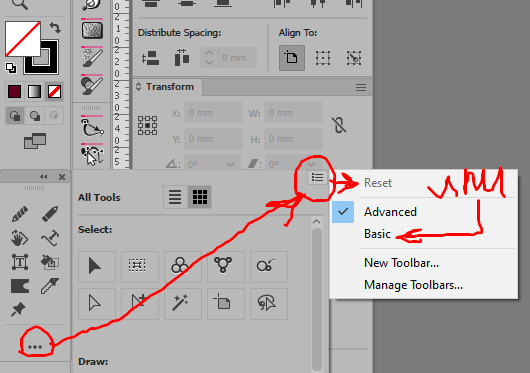The image size is (530, 373).
Task: Toggle Align to Selection
Action: [x=323, y=58]
